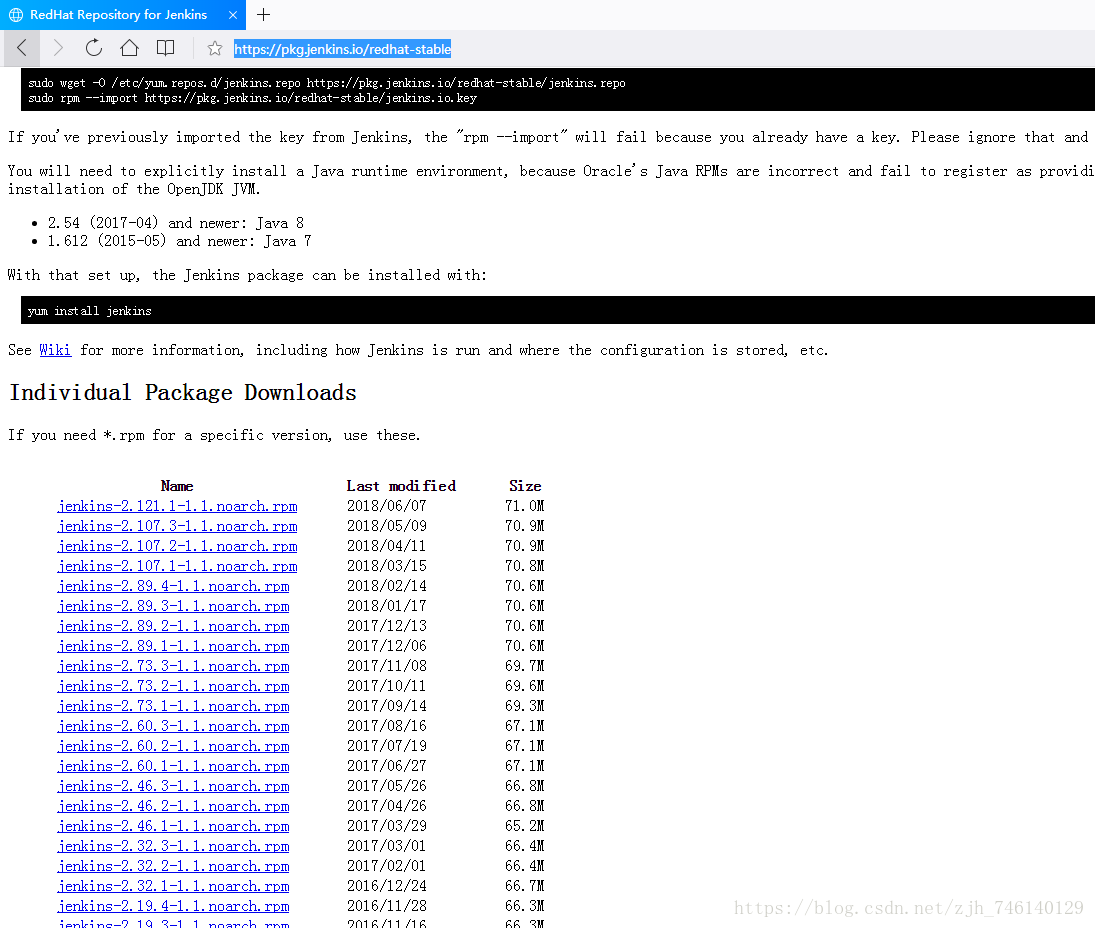The width and height of the screenshot is (1095, 928).
Task: Download jenkins-2.32.1-1.1.noarch.rpm
Action: (x=173, y=886)
